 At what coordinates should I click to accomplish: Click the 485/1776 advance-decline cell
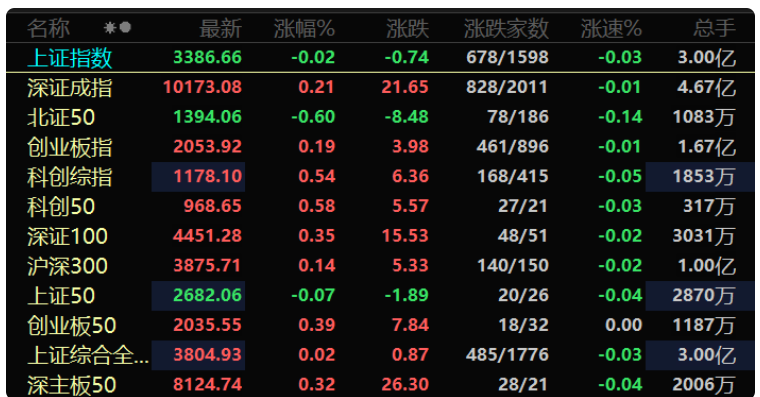pos(507,354)
